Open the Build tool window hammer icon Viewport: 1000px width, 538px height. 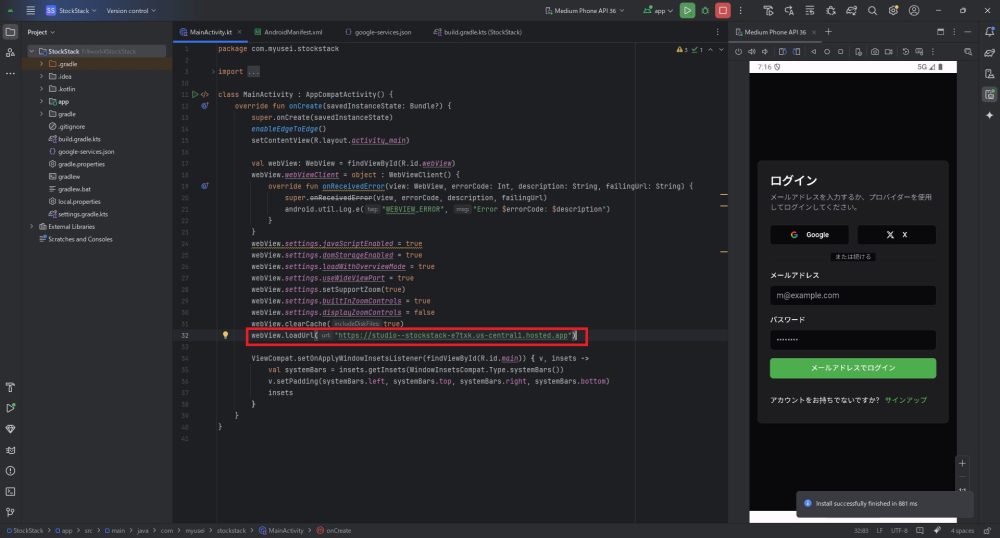coord(11,386)
